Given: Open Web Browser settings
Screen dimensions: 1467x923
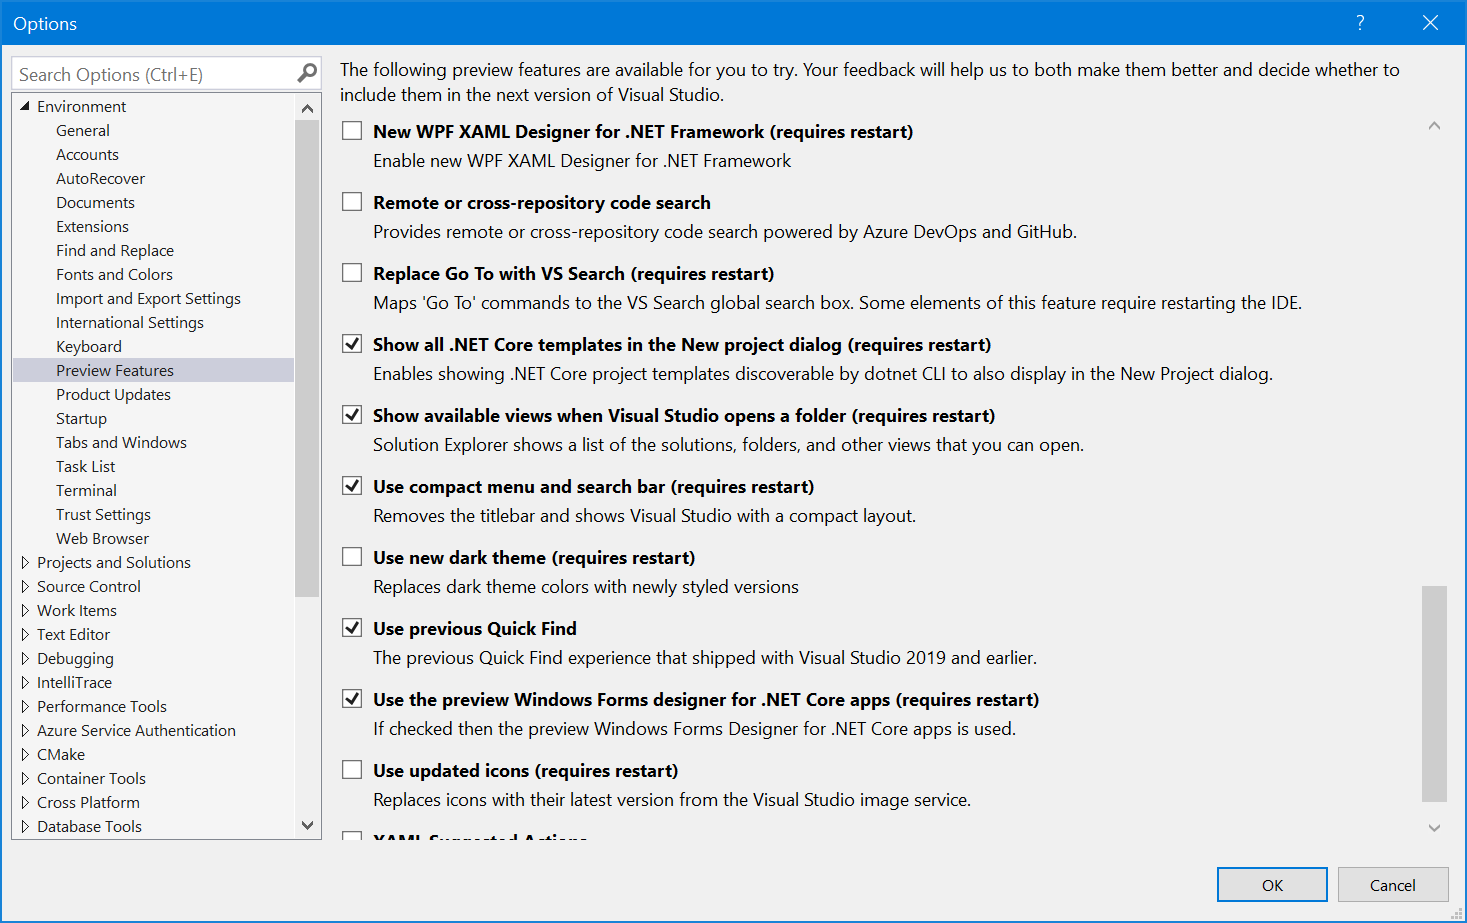Looking at the screenshot, I should point(102,538).
